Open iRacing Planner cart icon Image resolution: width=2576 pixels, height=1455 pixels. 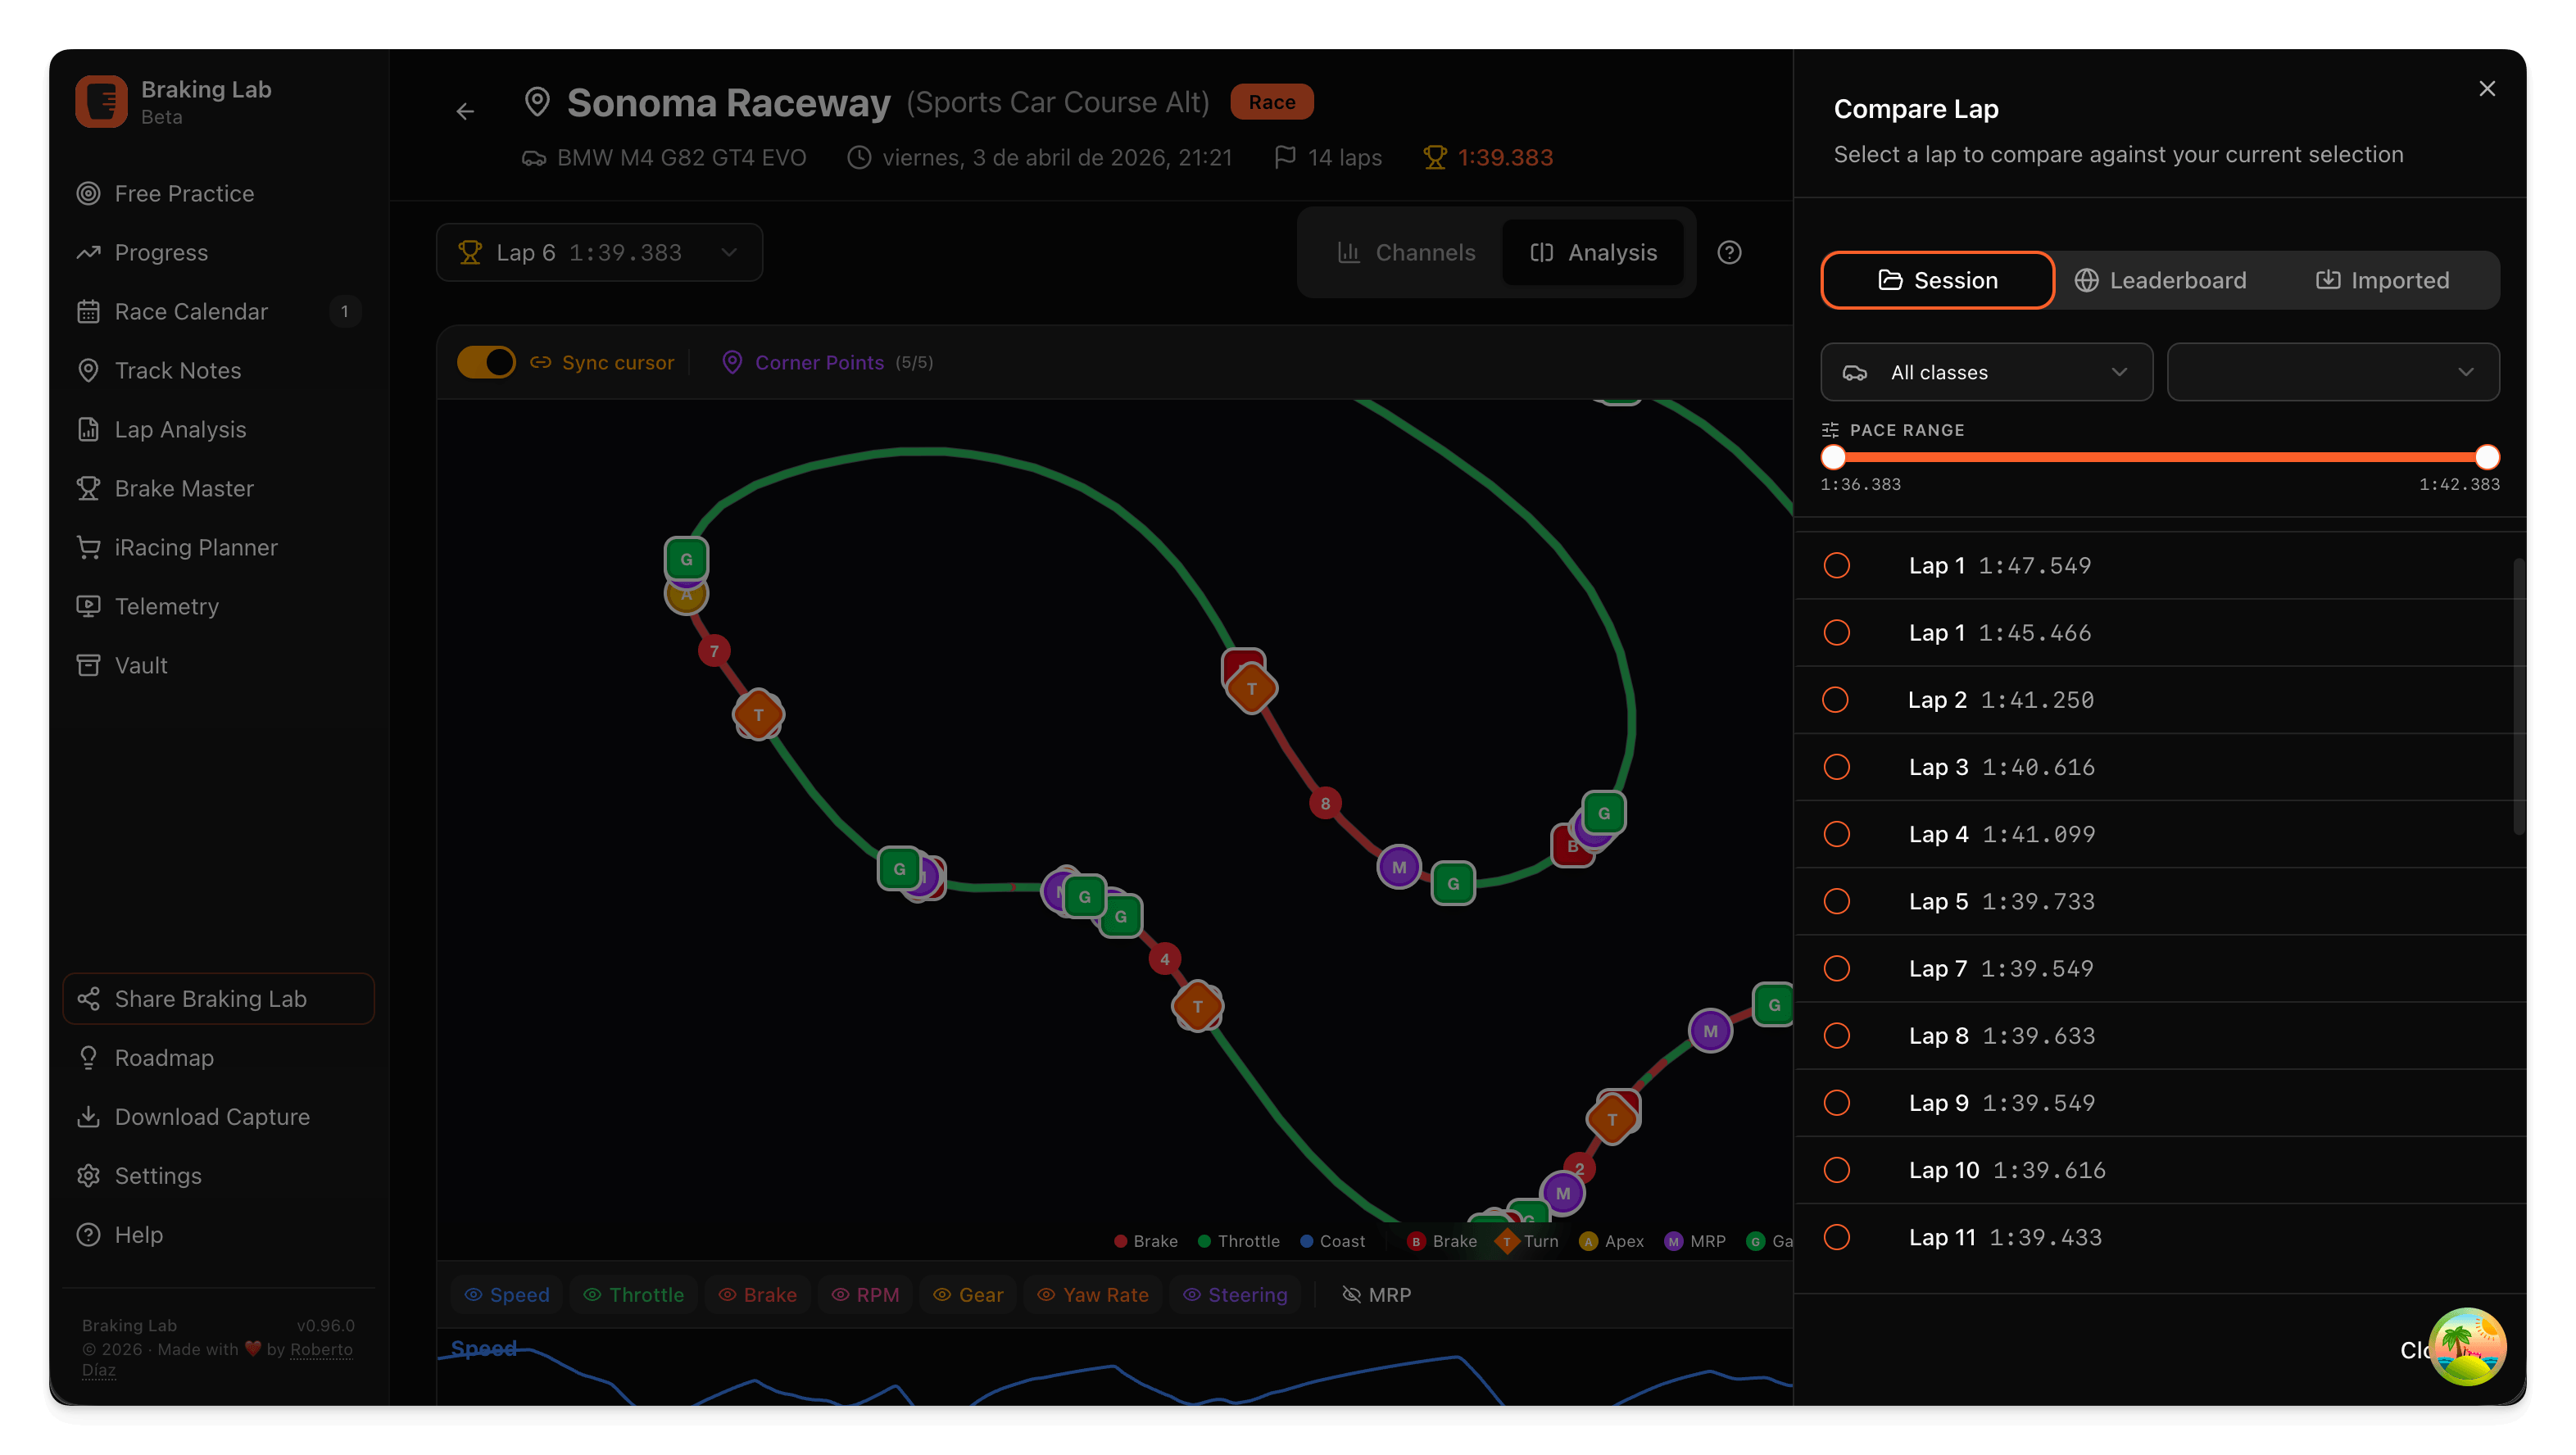tap(88, 547)
